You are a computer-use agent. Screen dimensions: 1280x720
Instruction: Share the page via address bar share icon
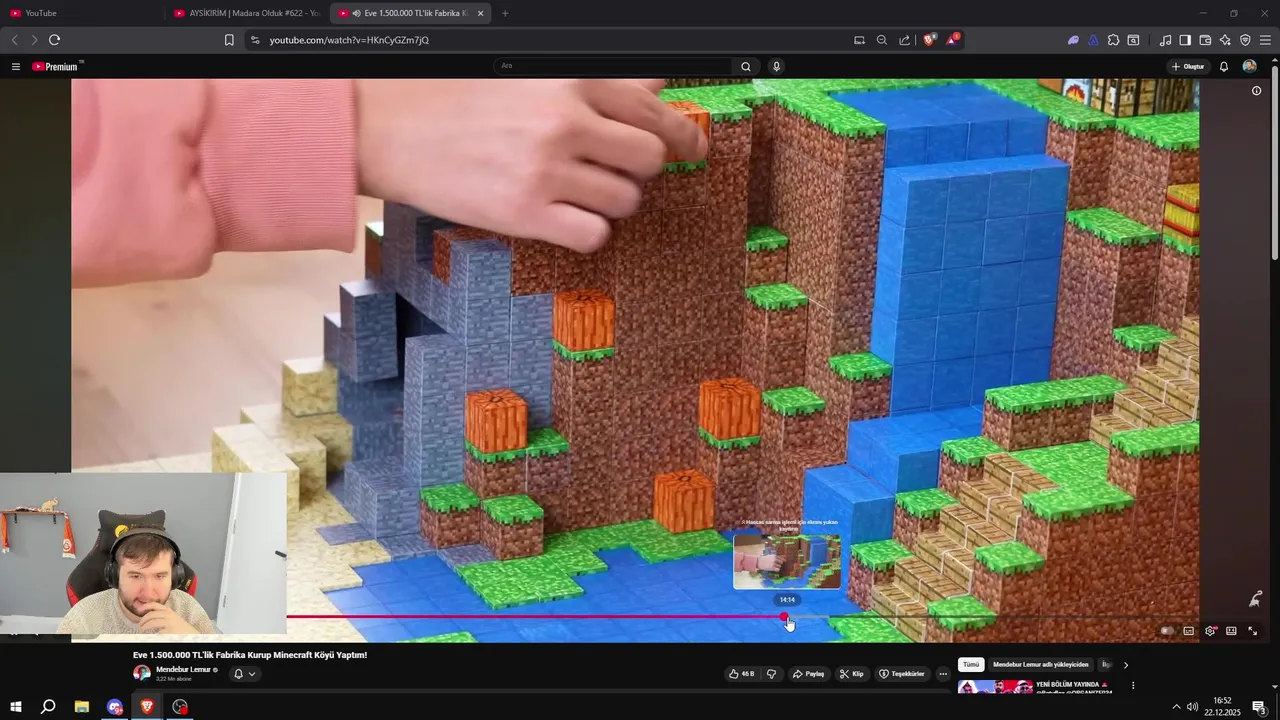click(x=904, y=40)
